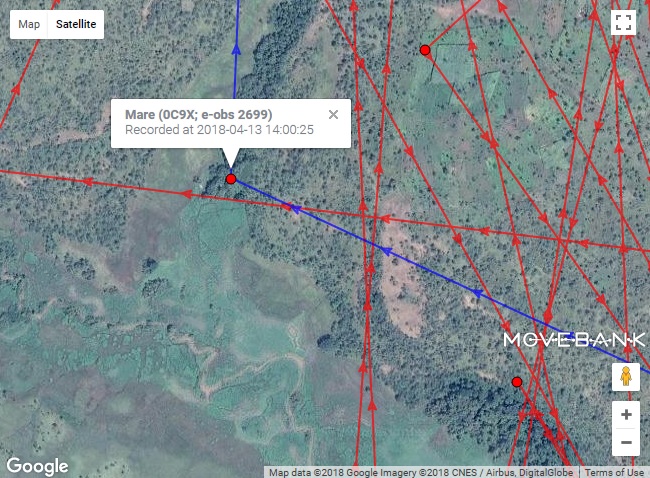Click the blue arrow on the vertical track
650x478 pixels.
coord(236,50)
